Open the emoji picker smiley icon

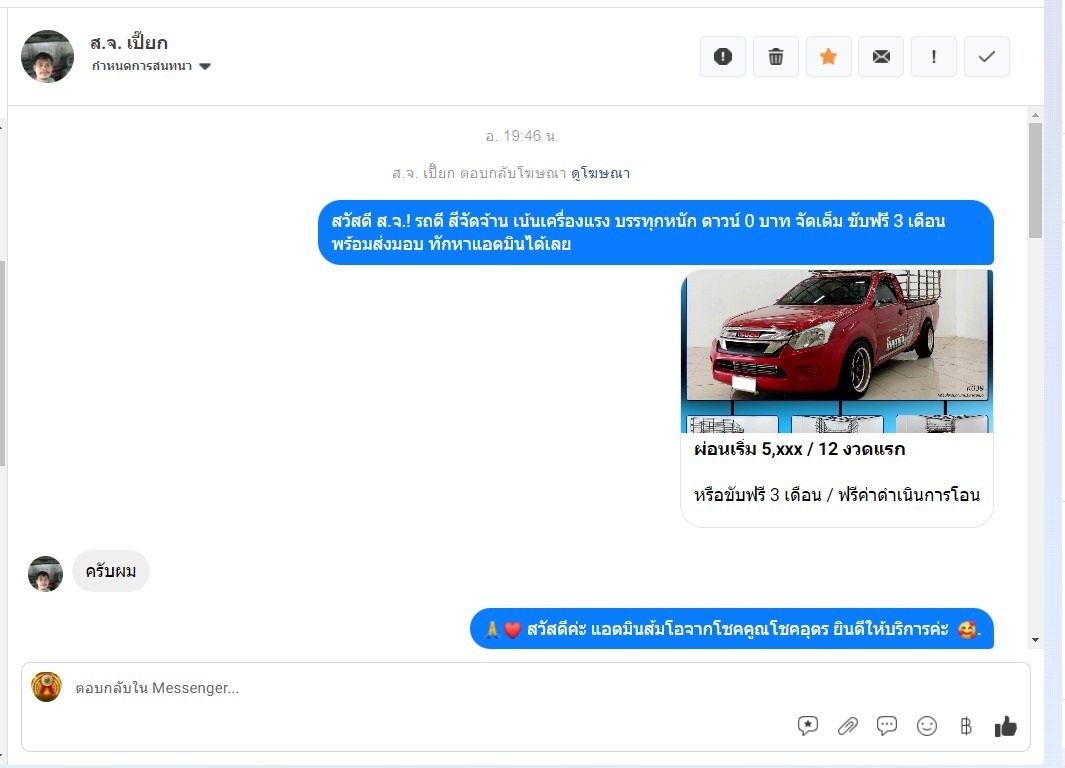pyautogui.click(x=927, y=726)
